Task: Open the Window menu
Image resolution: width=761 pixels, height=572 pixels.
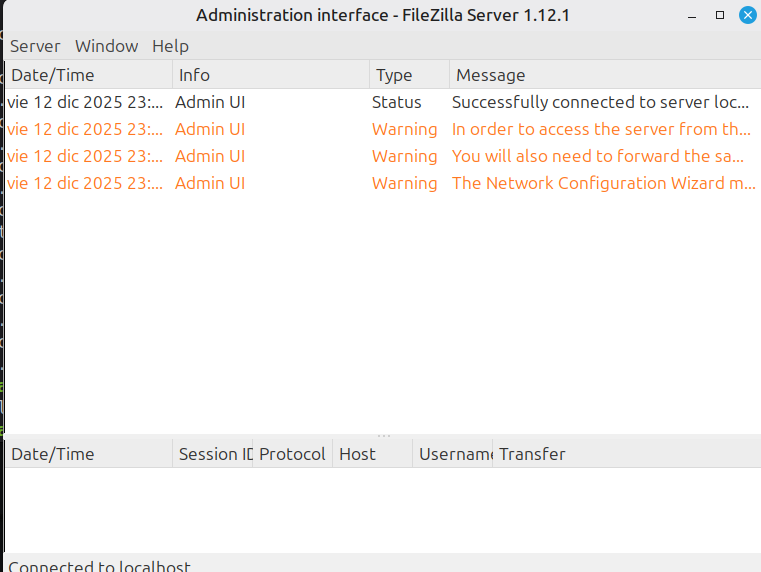Action: click(x=106, y=46)
